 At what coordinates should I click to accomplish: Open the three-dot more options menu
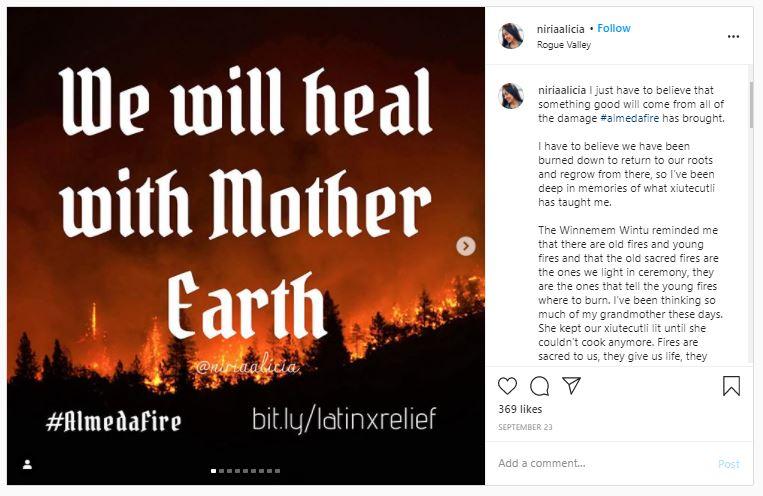coord(733,37)
